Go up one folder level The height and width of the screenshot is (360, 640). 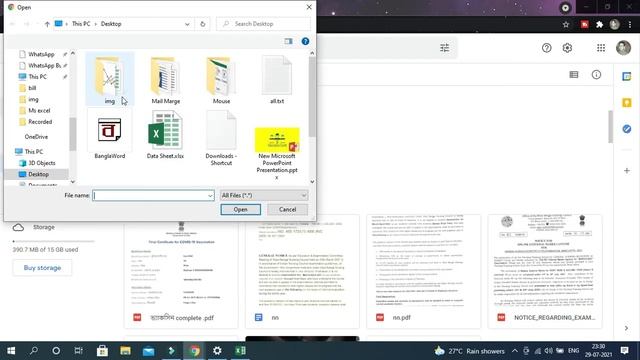click(x=47, y=24)
